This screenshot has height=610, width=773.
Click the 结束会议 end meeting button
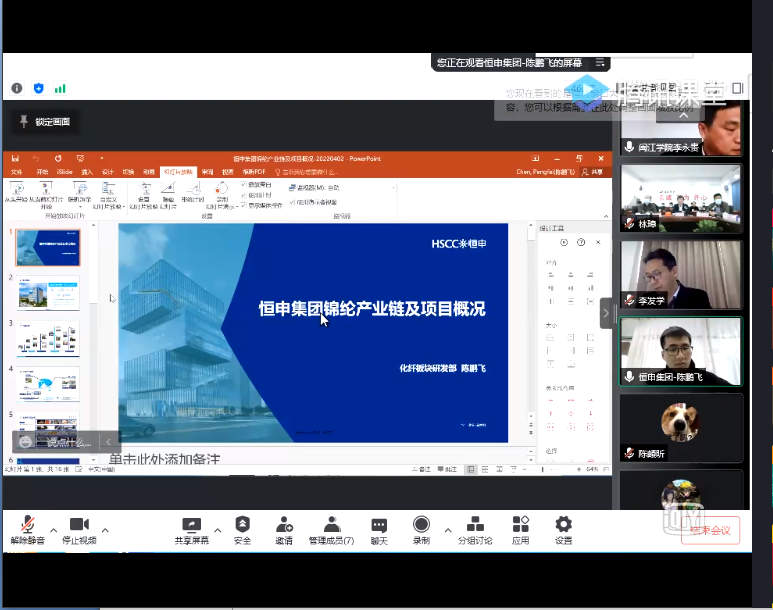tap(710, 530)
